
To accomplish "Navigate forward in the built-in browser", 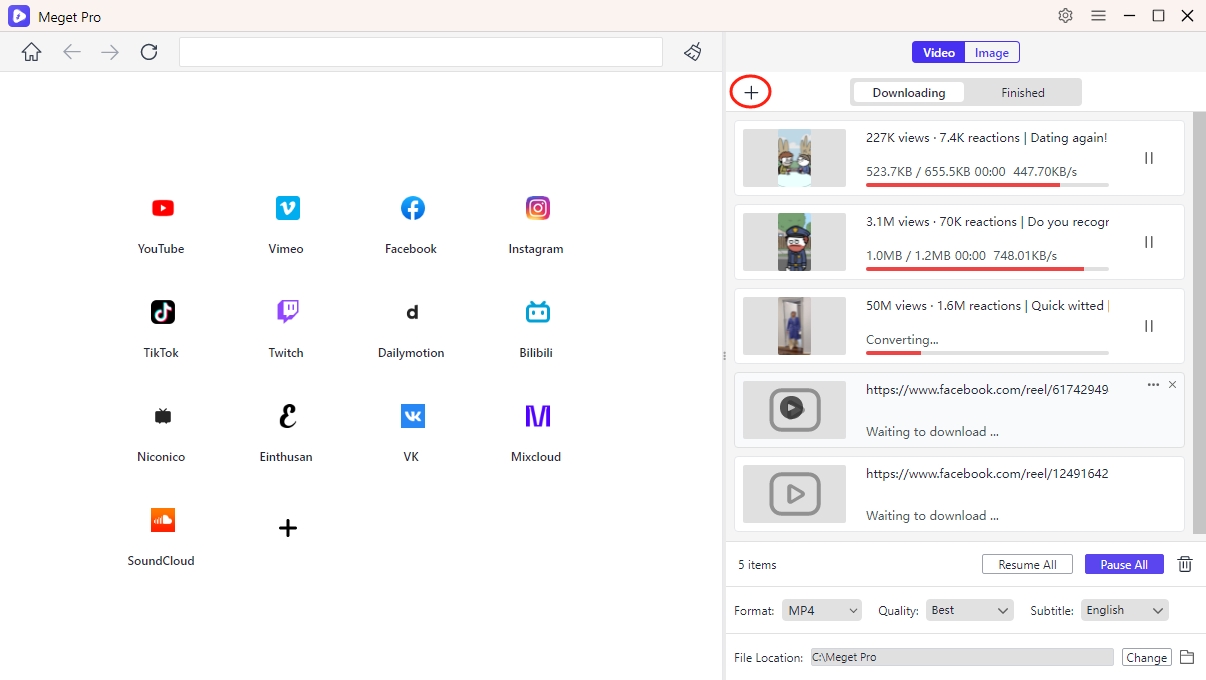I will (110, 52).
